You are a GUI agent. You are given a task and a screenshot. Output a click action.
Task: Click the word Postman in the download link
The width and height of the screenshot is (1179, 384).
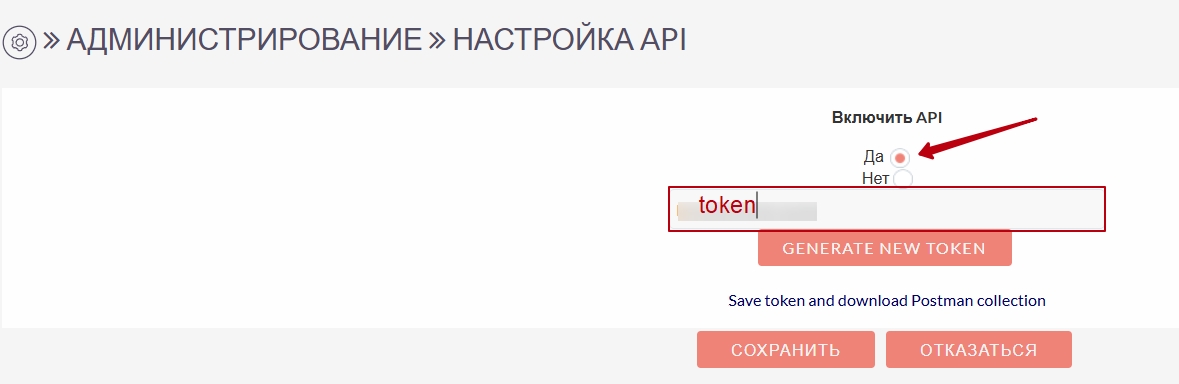pos(941,301)
